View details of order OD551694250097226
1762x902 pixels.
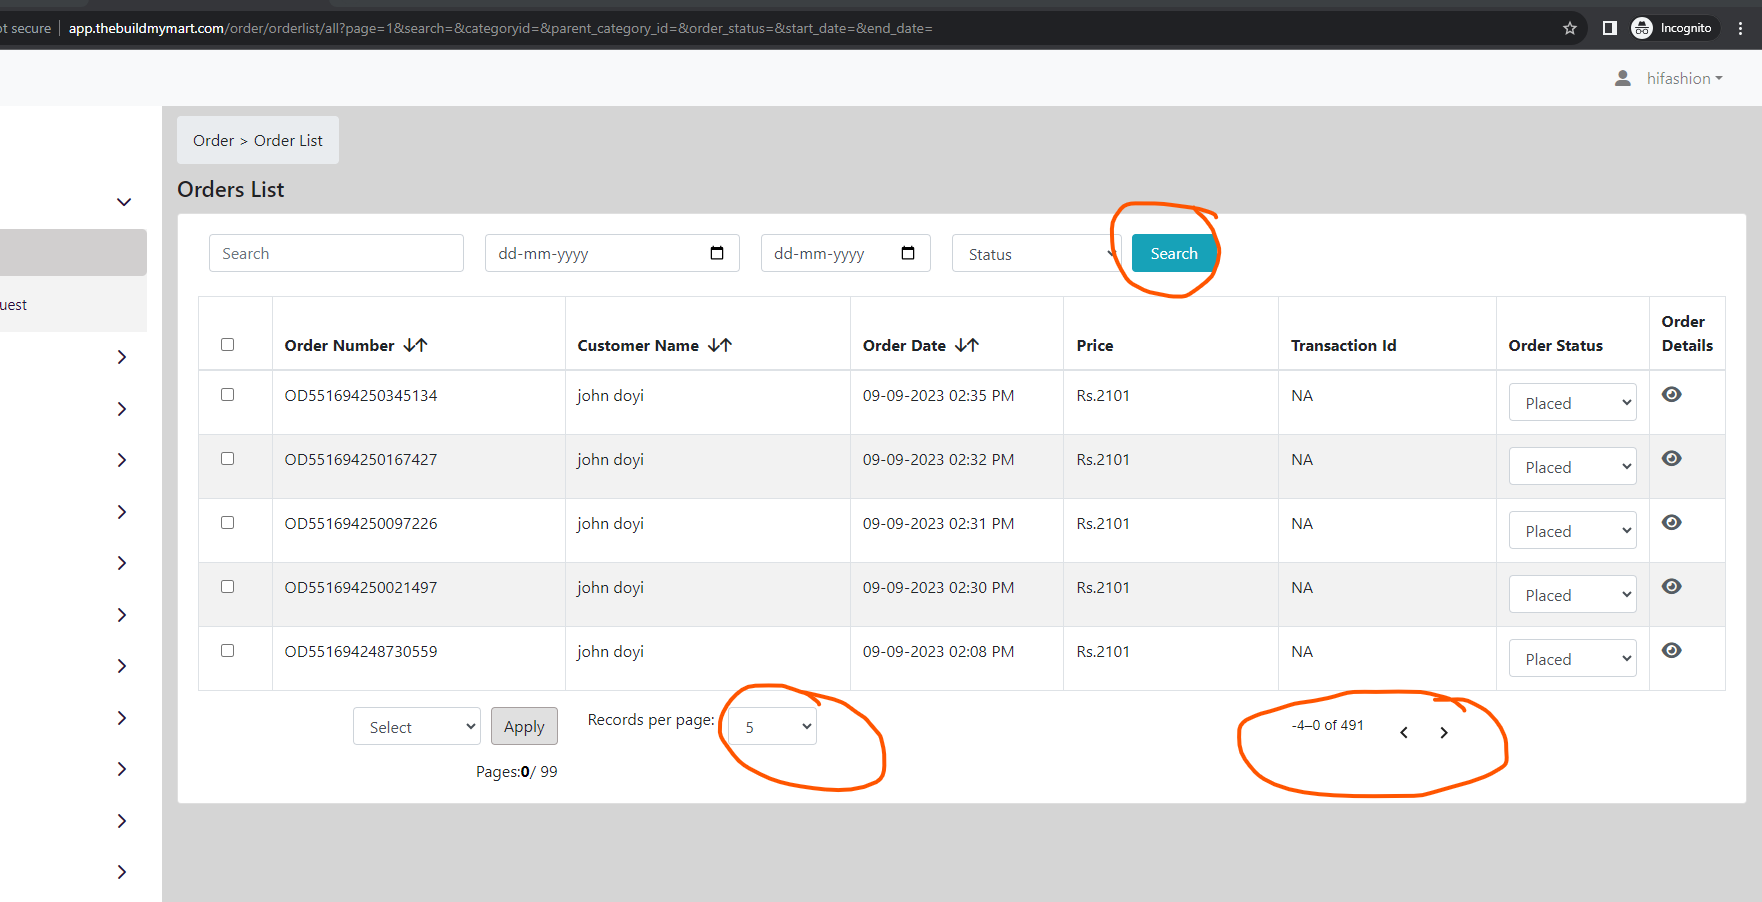pyautogui.click(x=1671, y=522)
